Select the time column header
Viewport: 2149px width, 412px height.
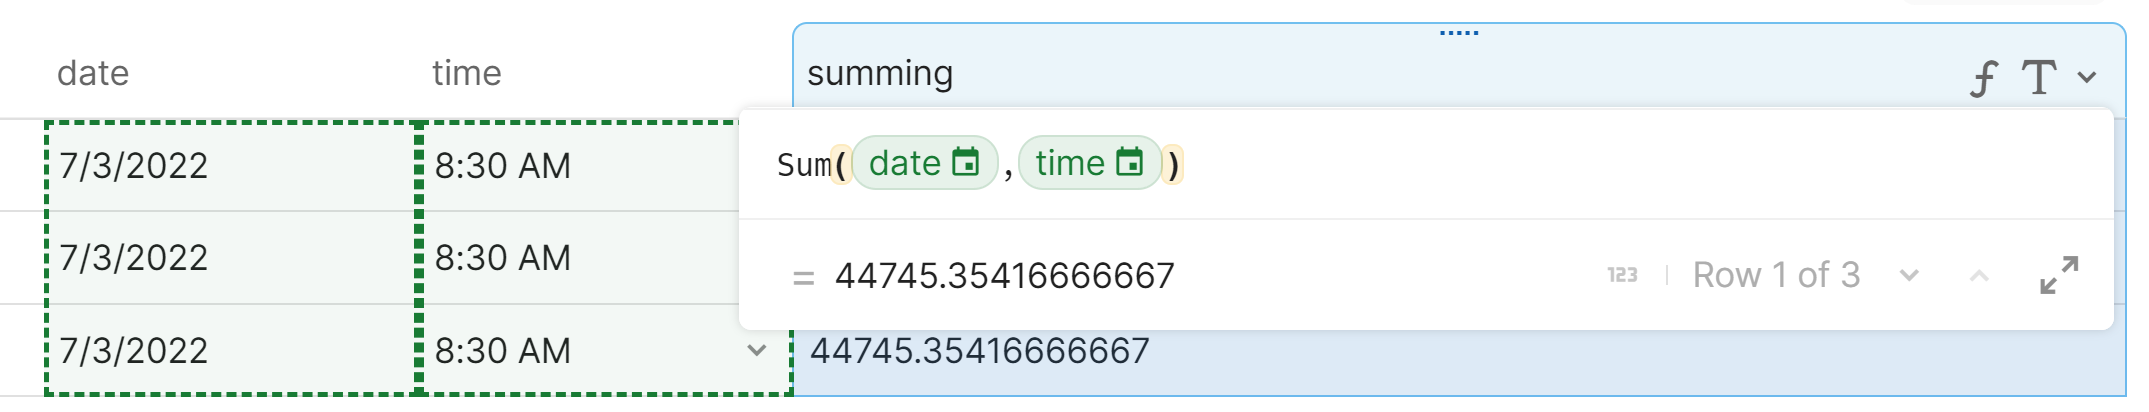[466, 73]
